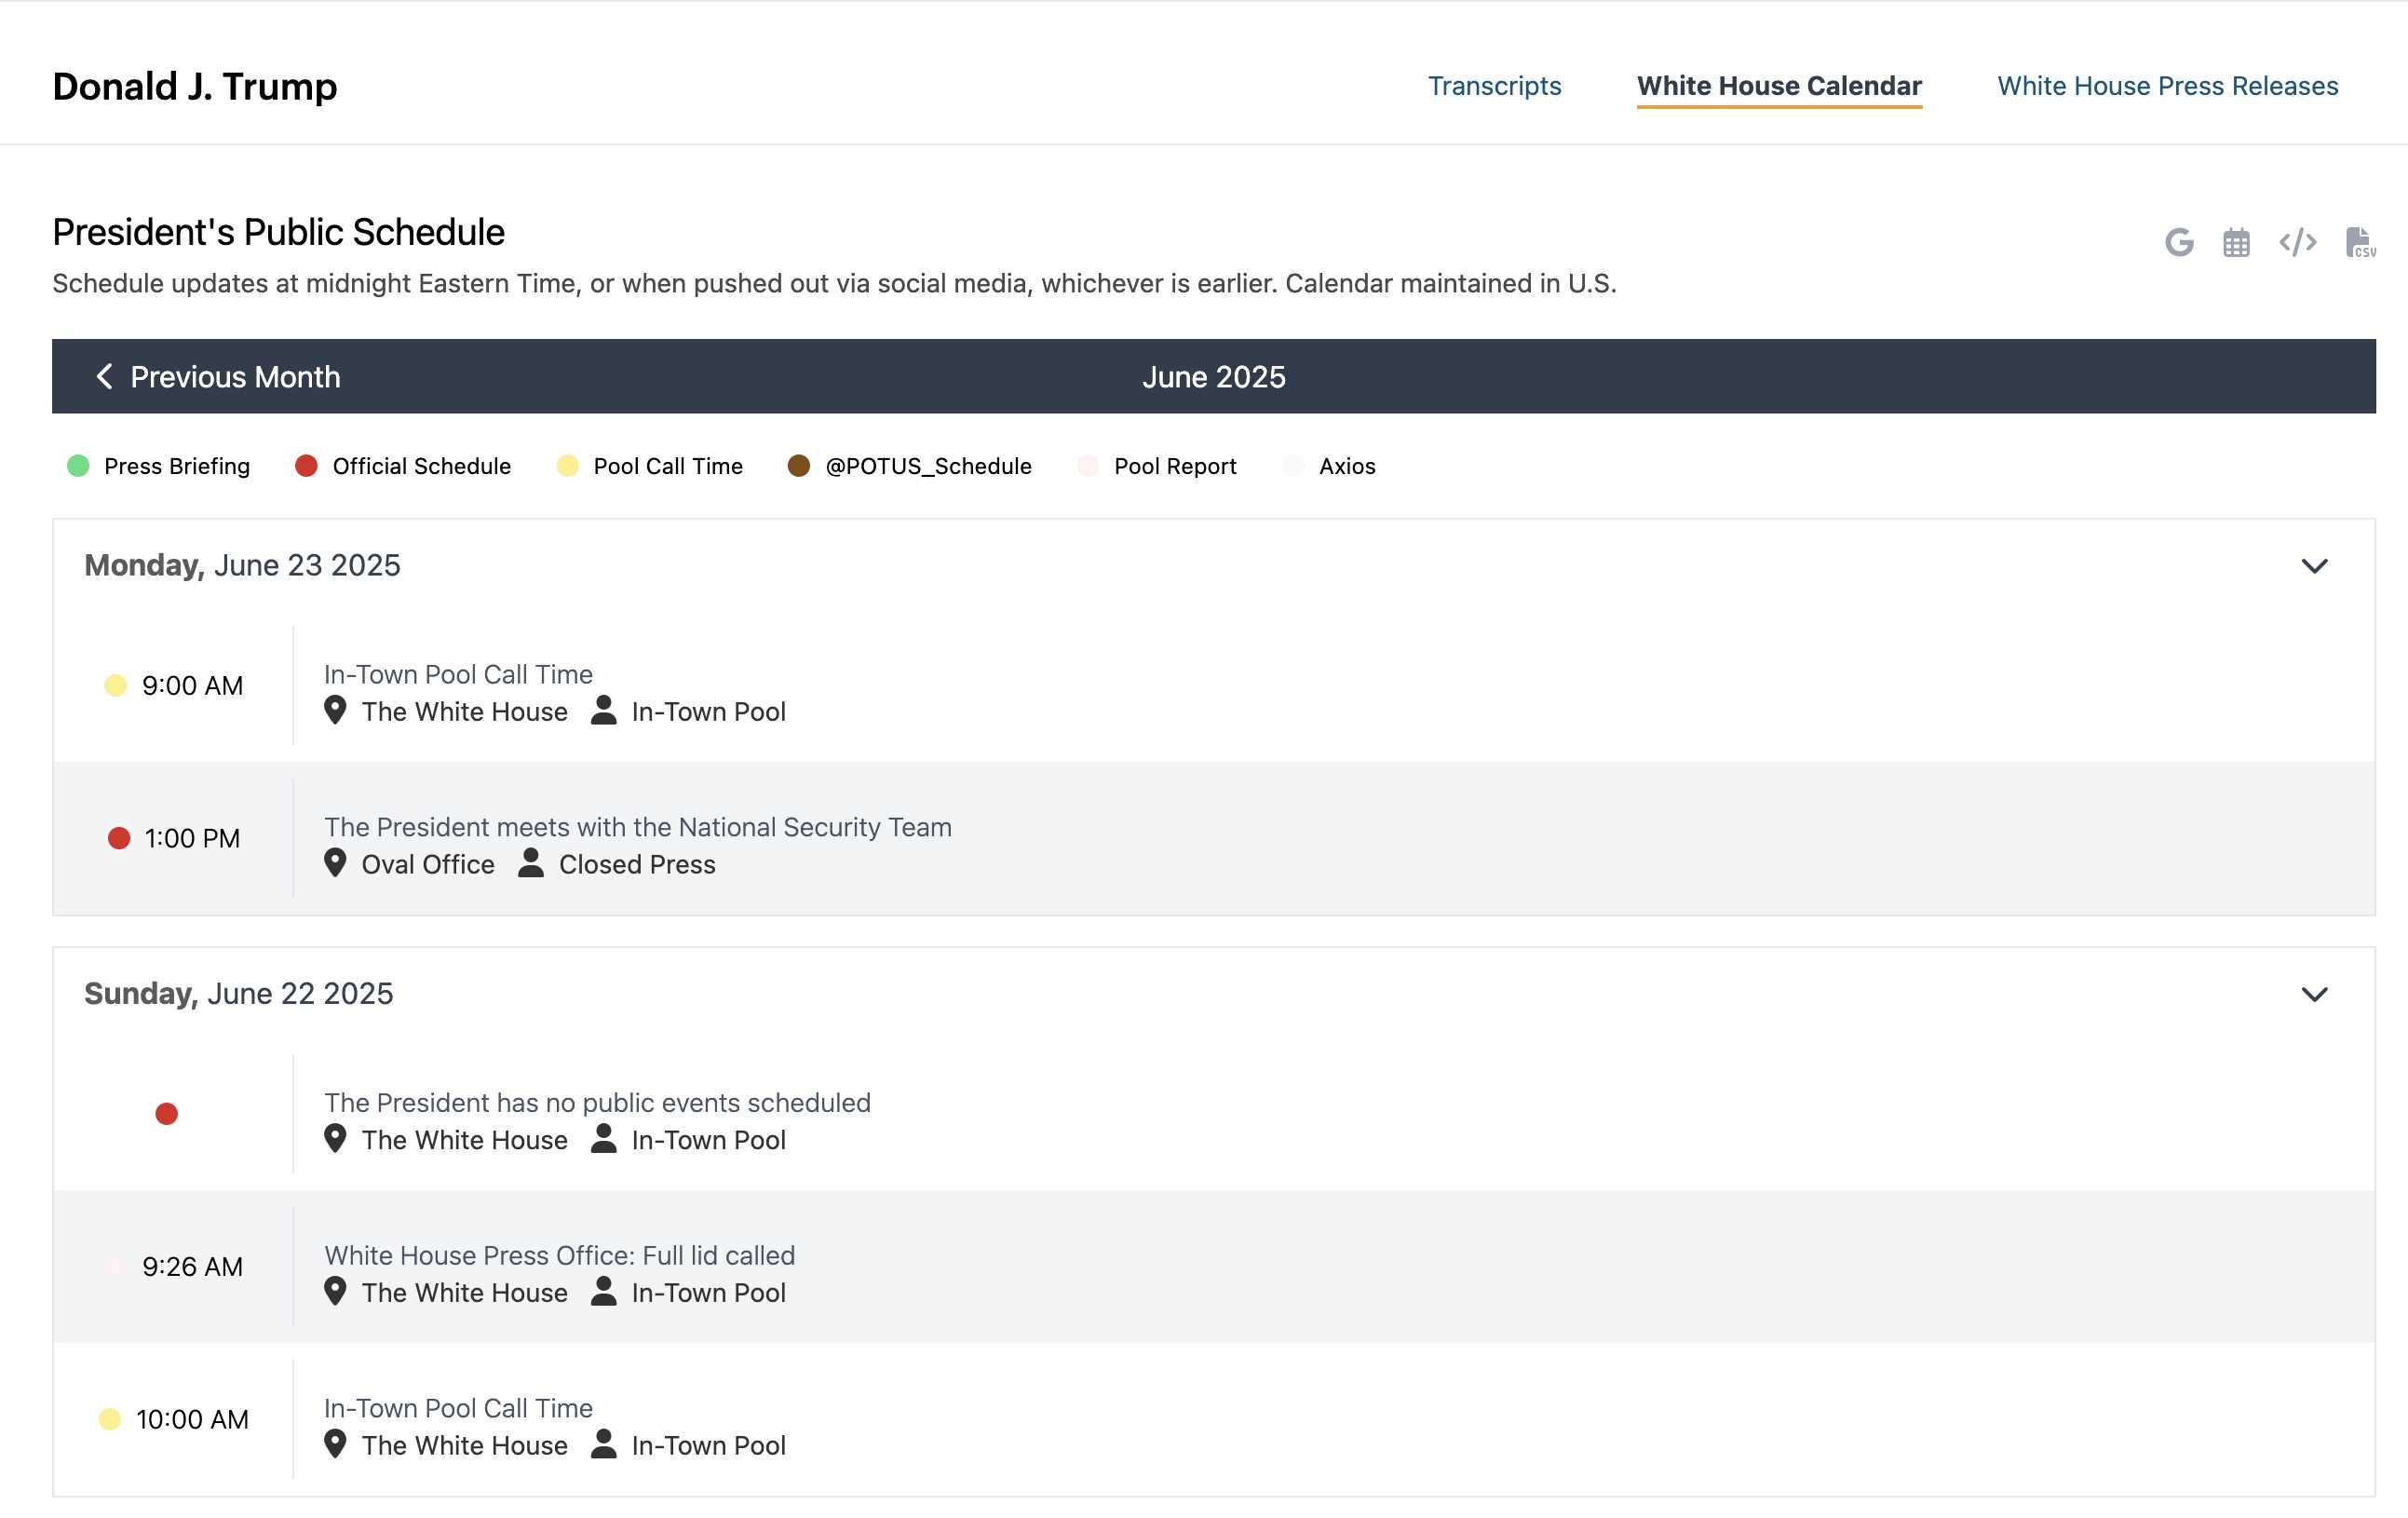Toggle the Official Schedule legend filter
This screenshot has width=2408, height=1518.
pos(403,466)
